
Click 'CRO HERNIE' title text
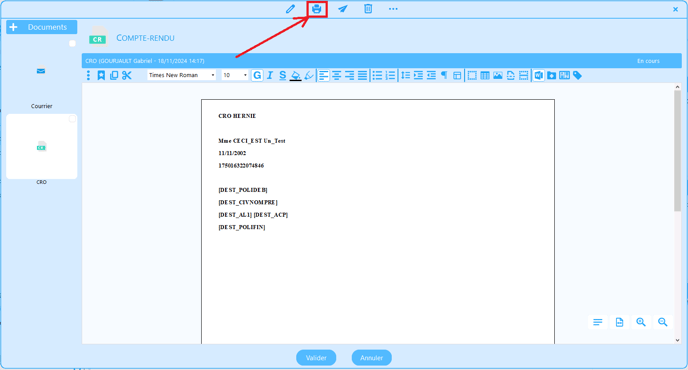[237, 116]
